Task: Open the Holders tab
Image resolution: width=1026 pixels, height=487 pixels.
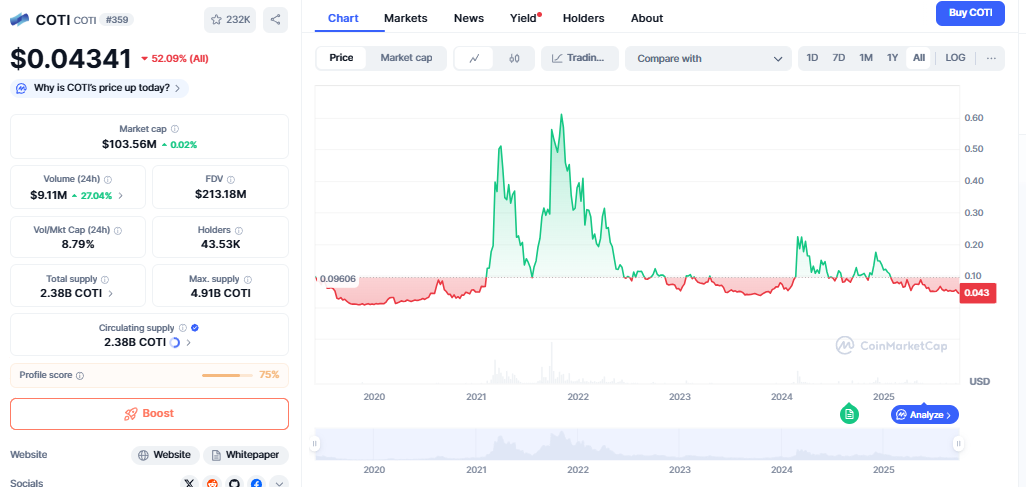Action: pyautogui.click(x=584, y=18)
